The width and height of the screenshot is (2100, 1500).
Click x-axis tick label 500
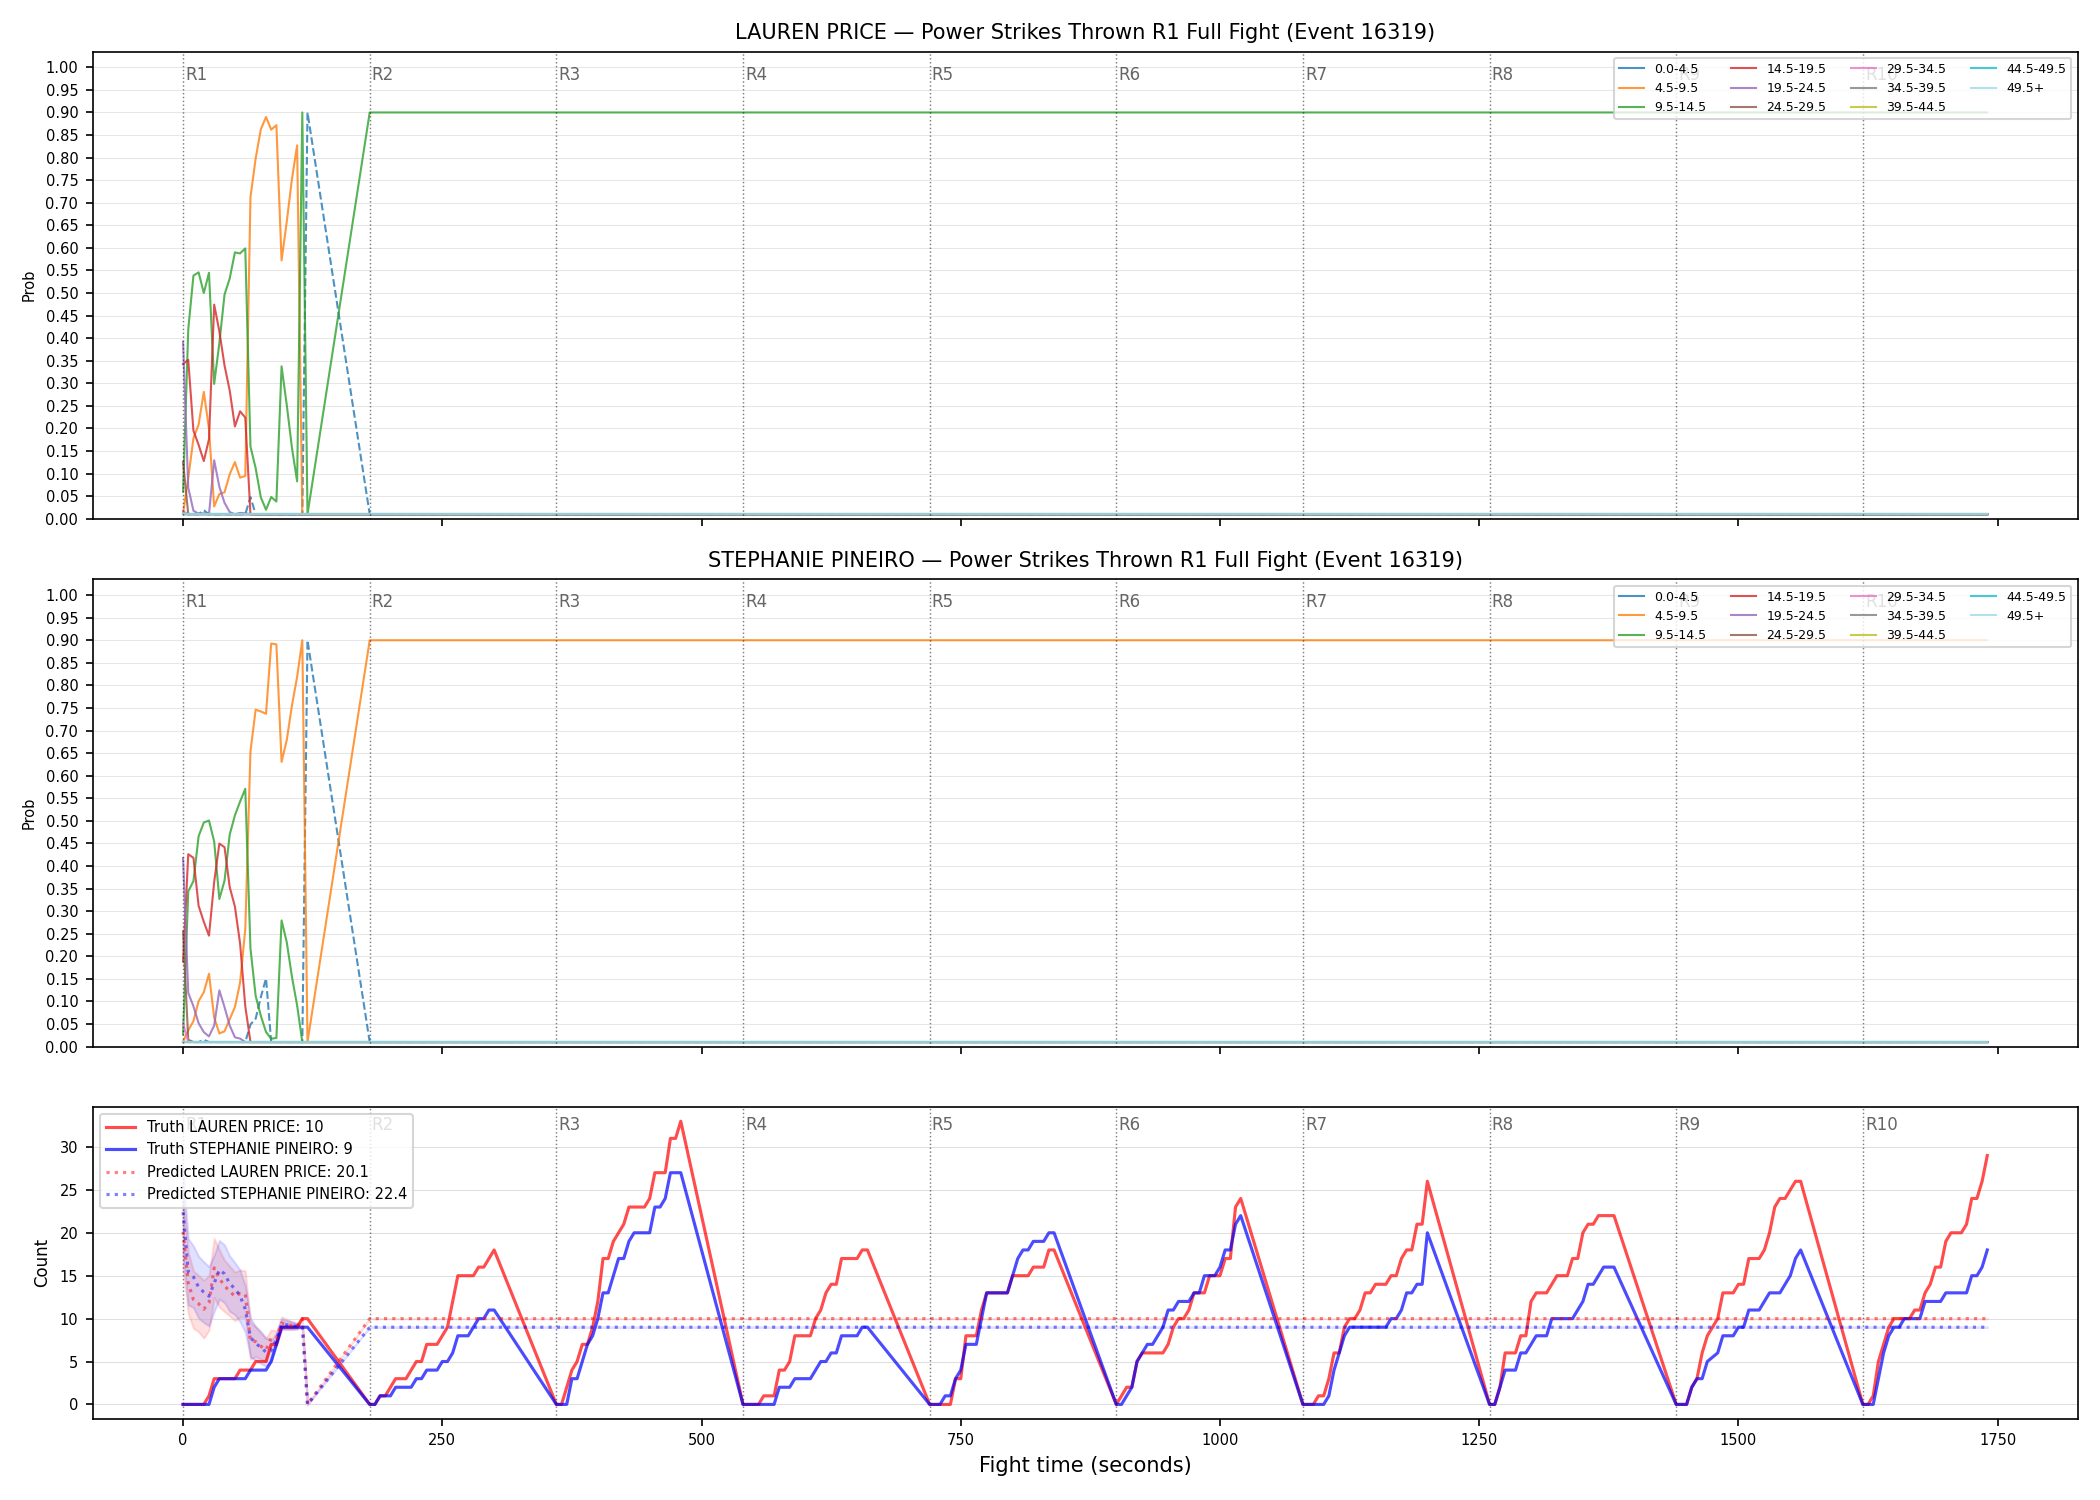pos(702,1440)
